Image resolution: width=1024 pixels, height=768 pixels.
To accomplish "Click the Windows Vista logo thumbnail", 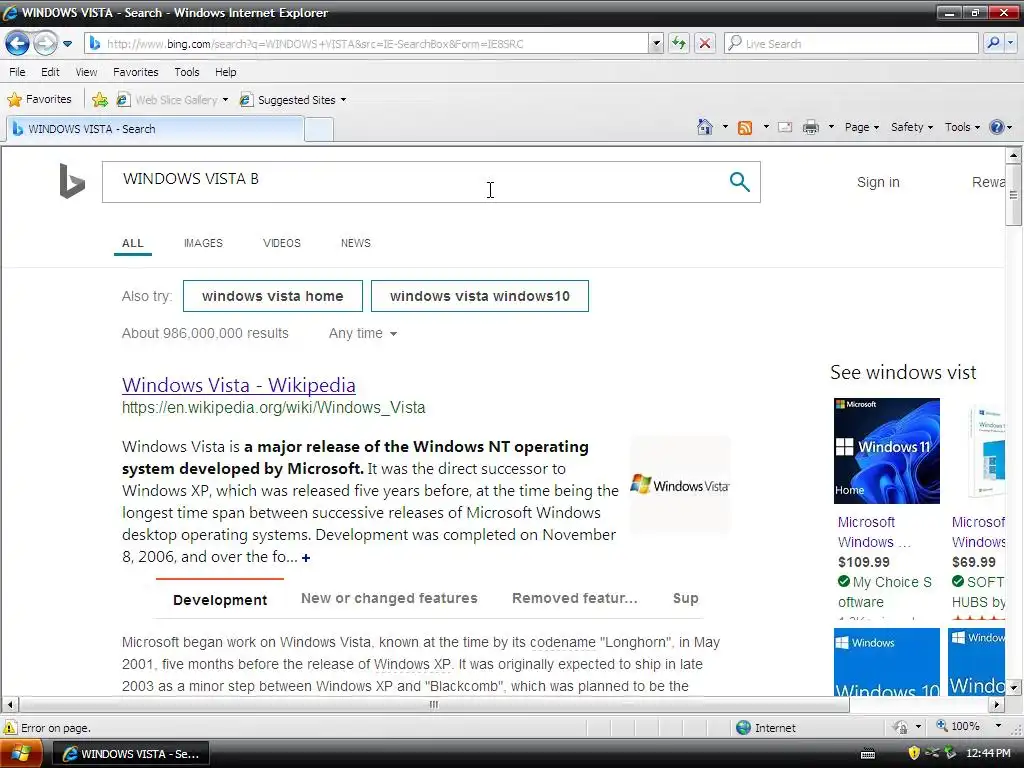I will pos(679,485).
